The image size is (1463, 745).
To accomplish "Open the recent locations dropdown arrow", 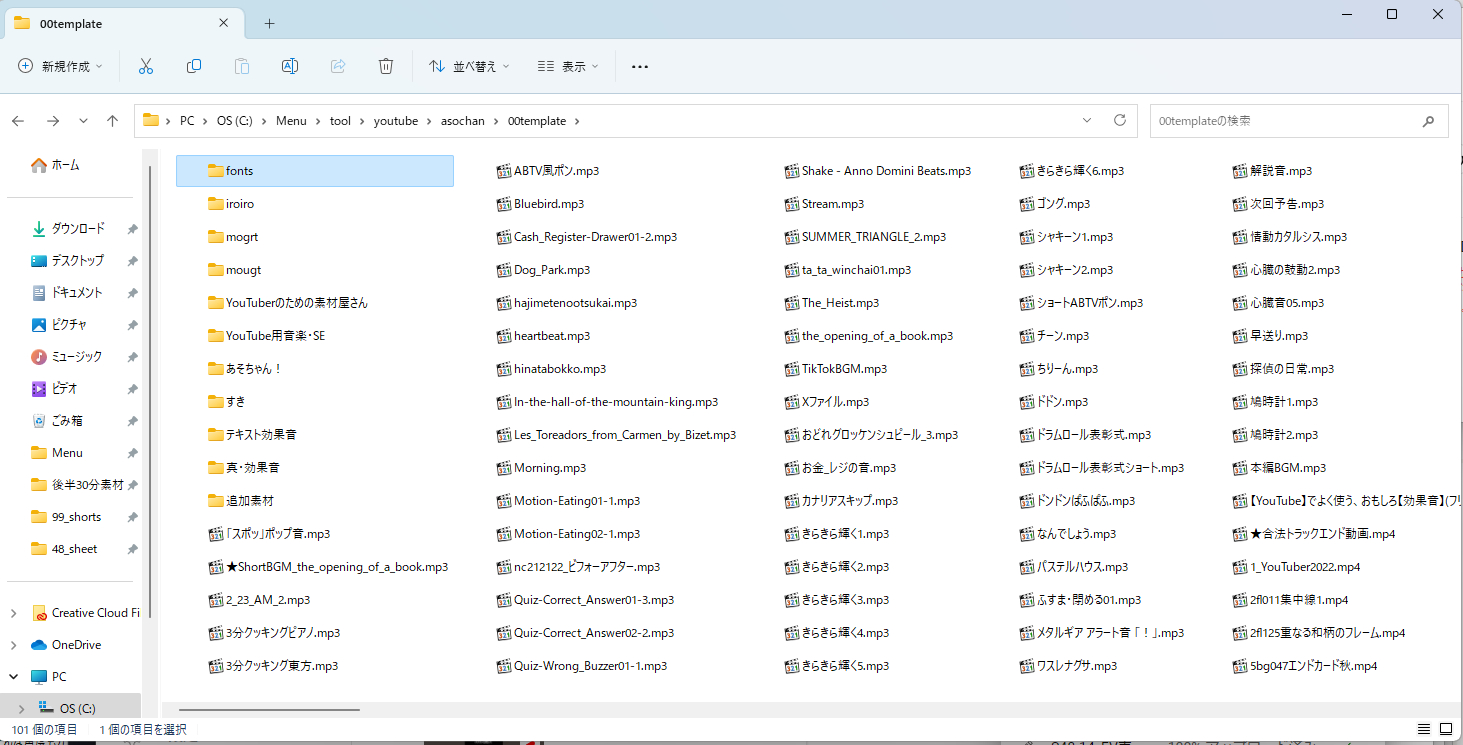I will [x=83, y=121].
